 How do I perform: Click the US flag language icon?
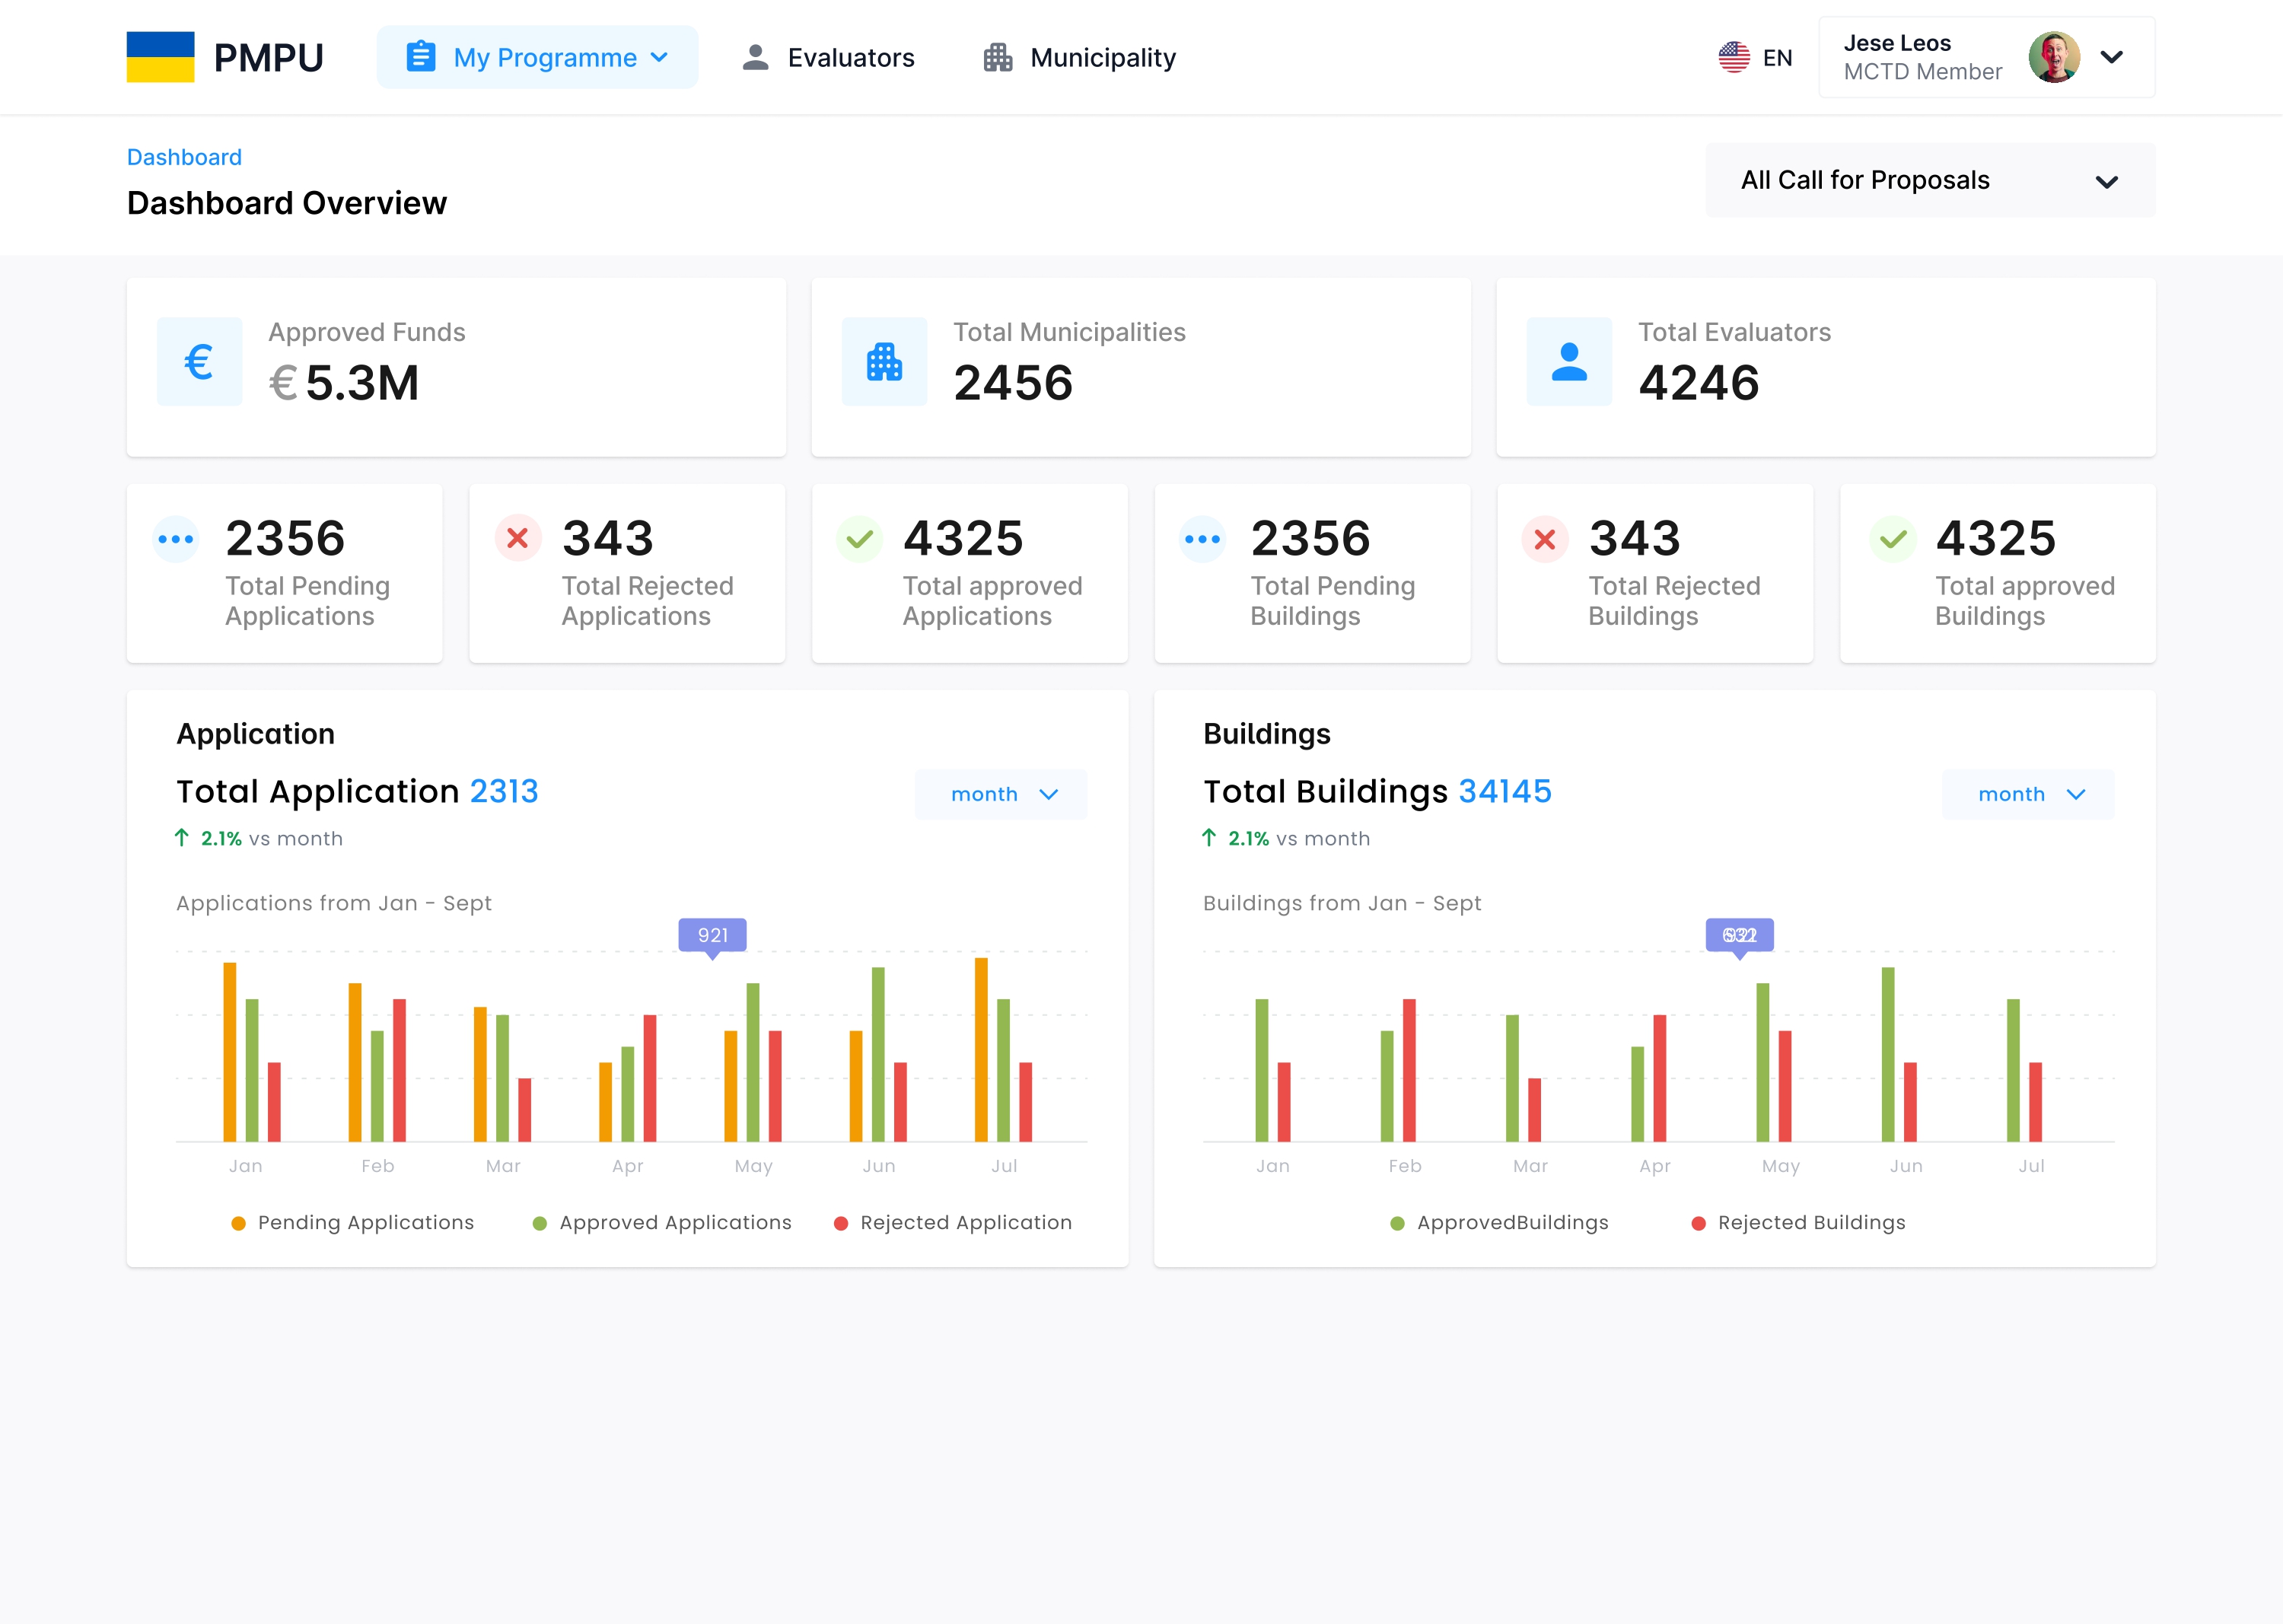tap(1734, 57)
